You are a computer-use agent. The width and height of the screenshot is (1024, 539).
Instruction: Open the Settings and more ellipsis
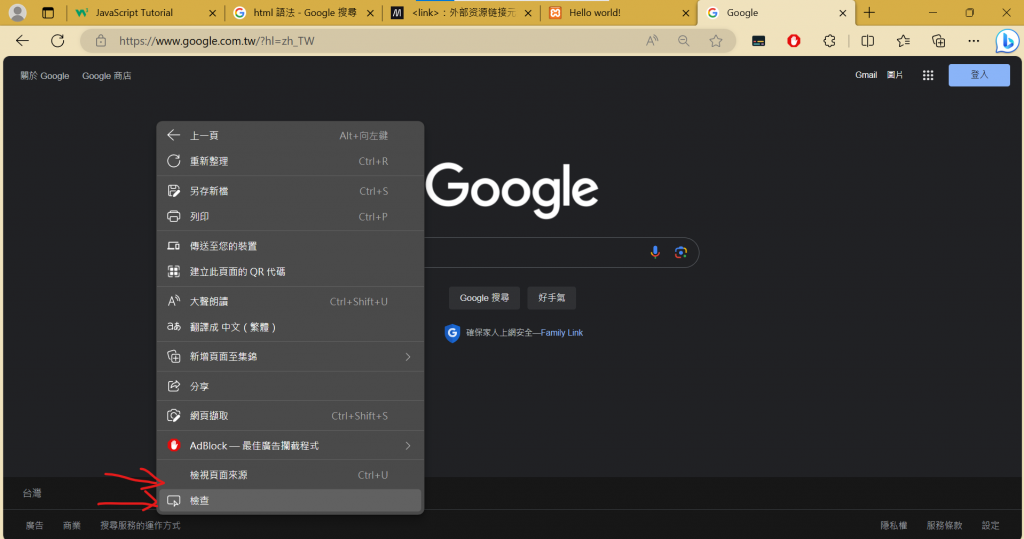974,41
